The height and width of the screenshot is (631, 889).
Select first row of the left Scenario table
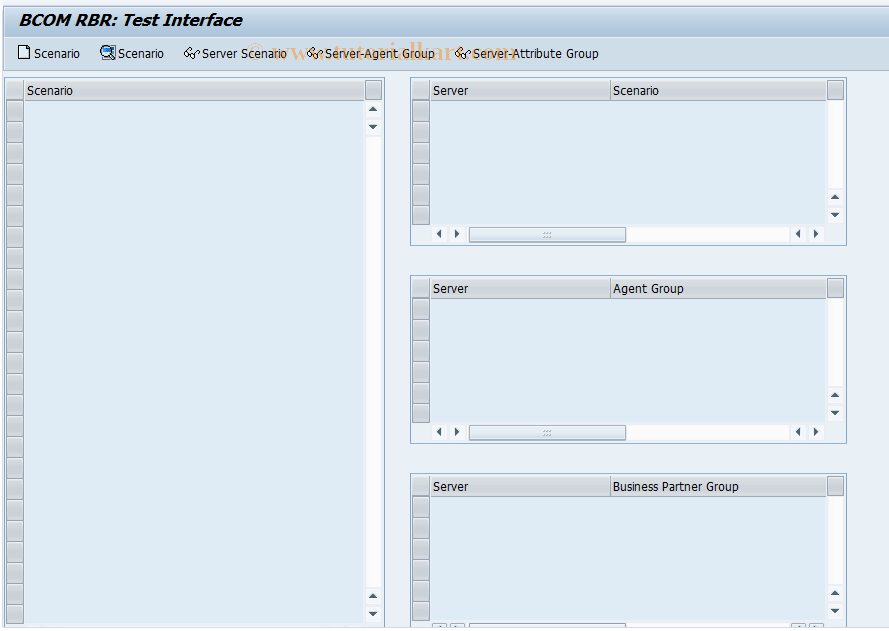[x=15, y=111]
